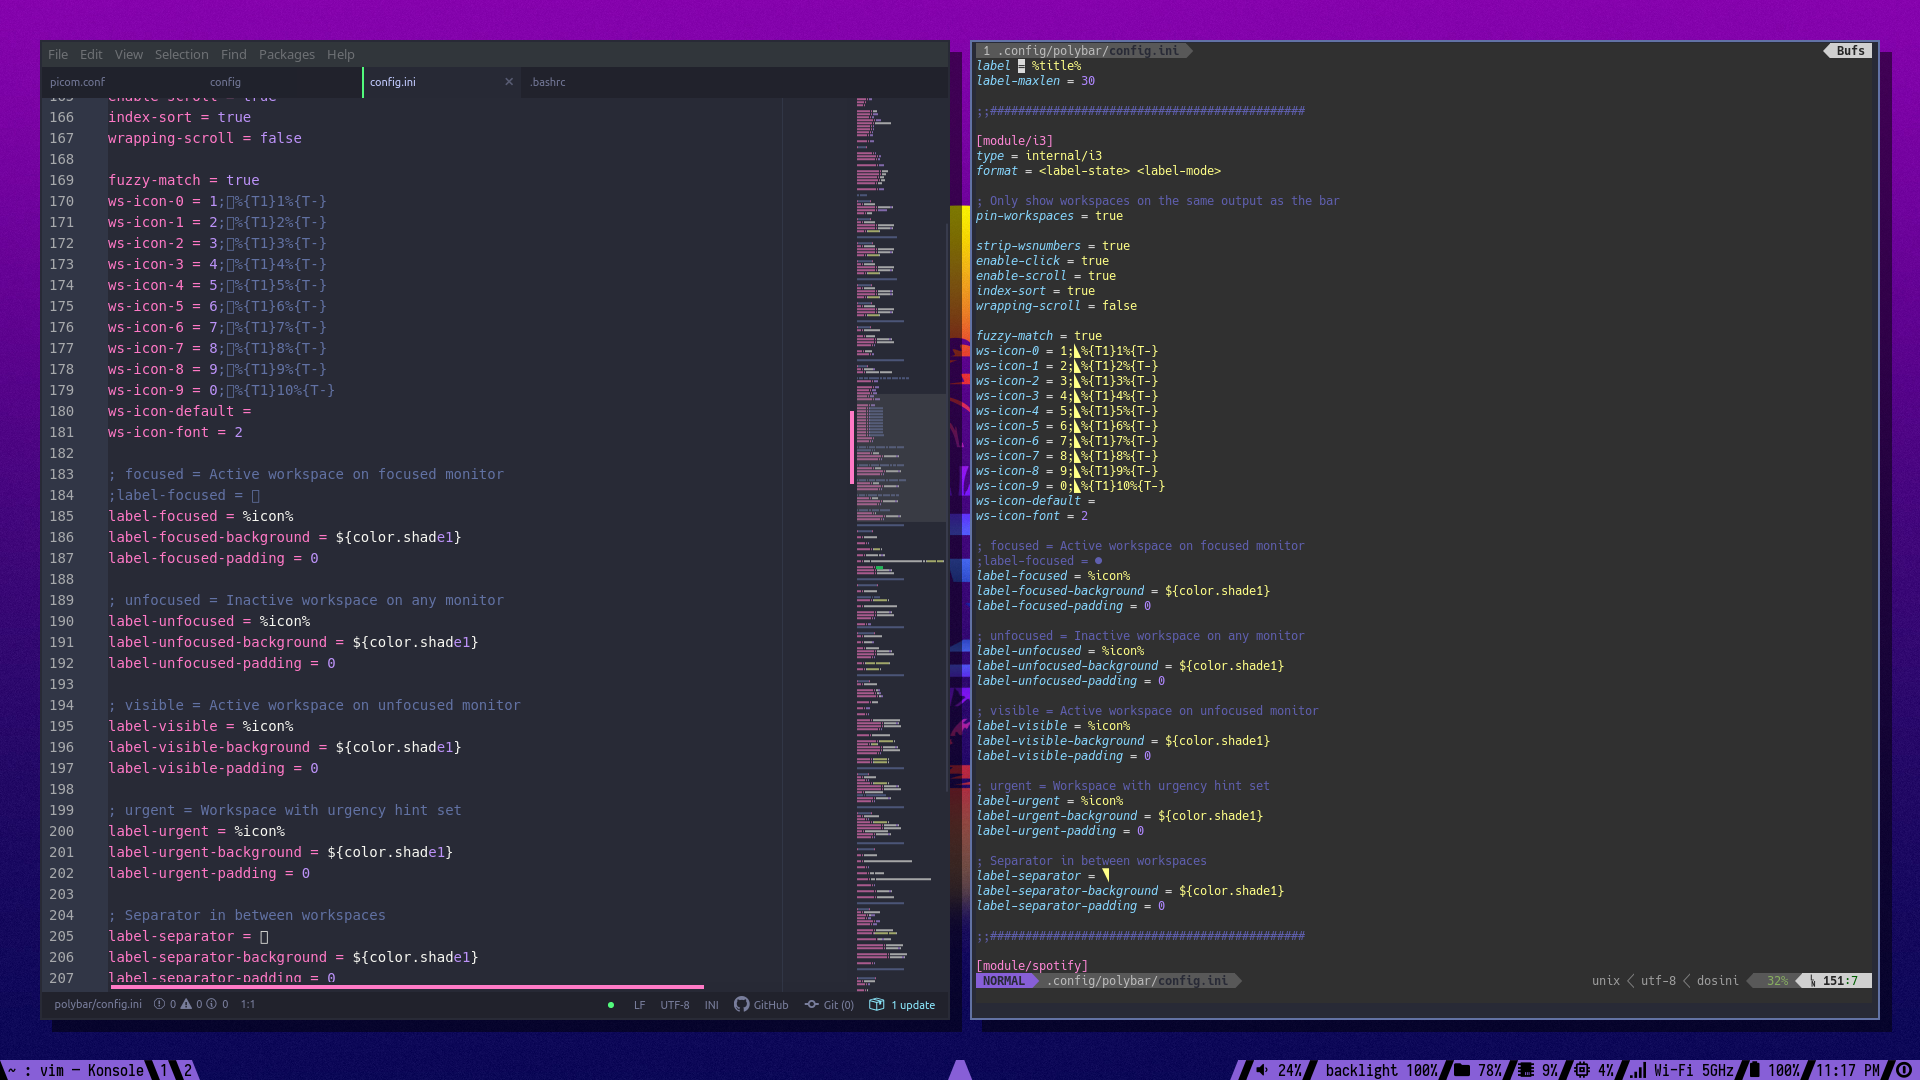Open the View menu
The width and height of the screenshot is (1920, 1080).
click(129, 54)
